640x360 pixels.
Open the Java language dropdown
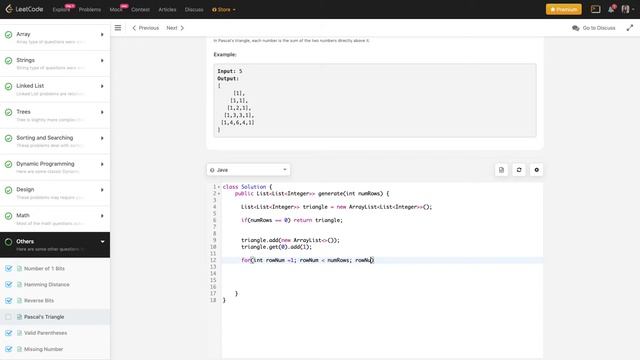[x=248, y=170]
